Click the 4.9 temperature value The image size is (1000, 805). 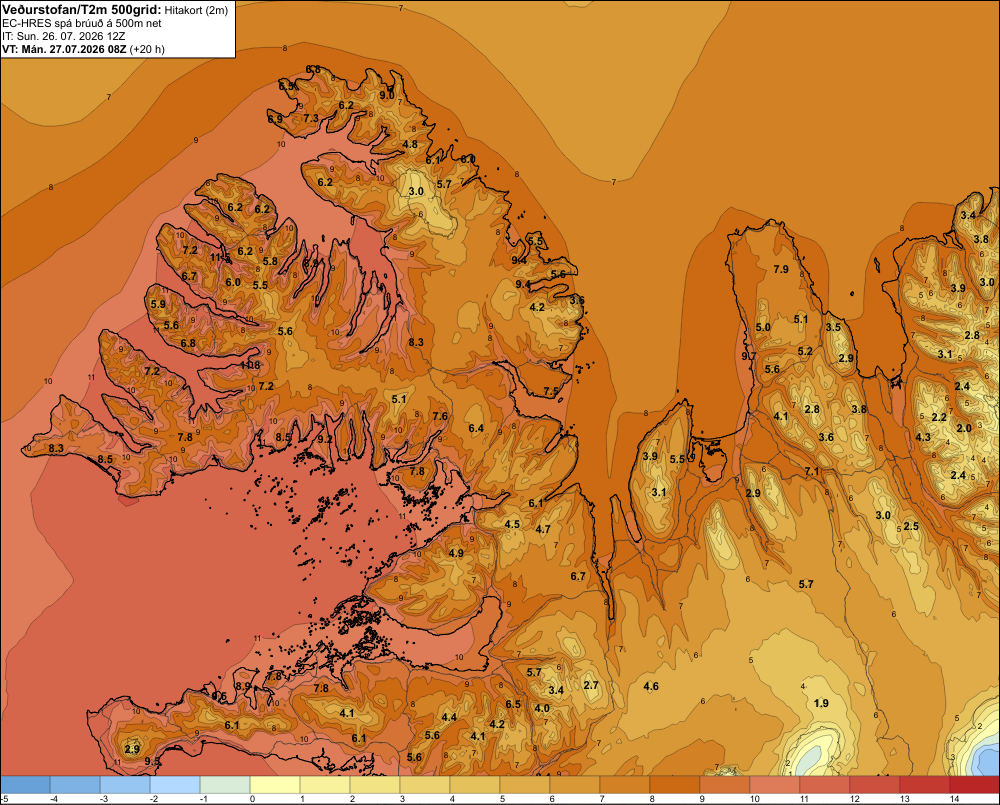[x=456, y=553]
